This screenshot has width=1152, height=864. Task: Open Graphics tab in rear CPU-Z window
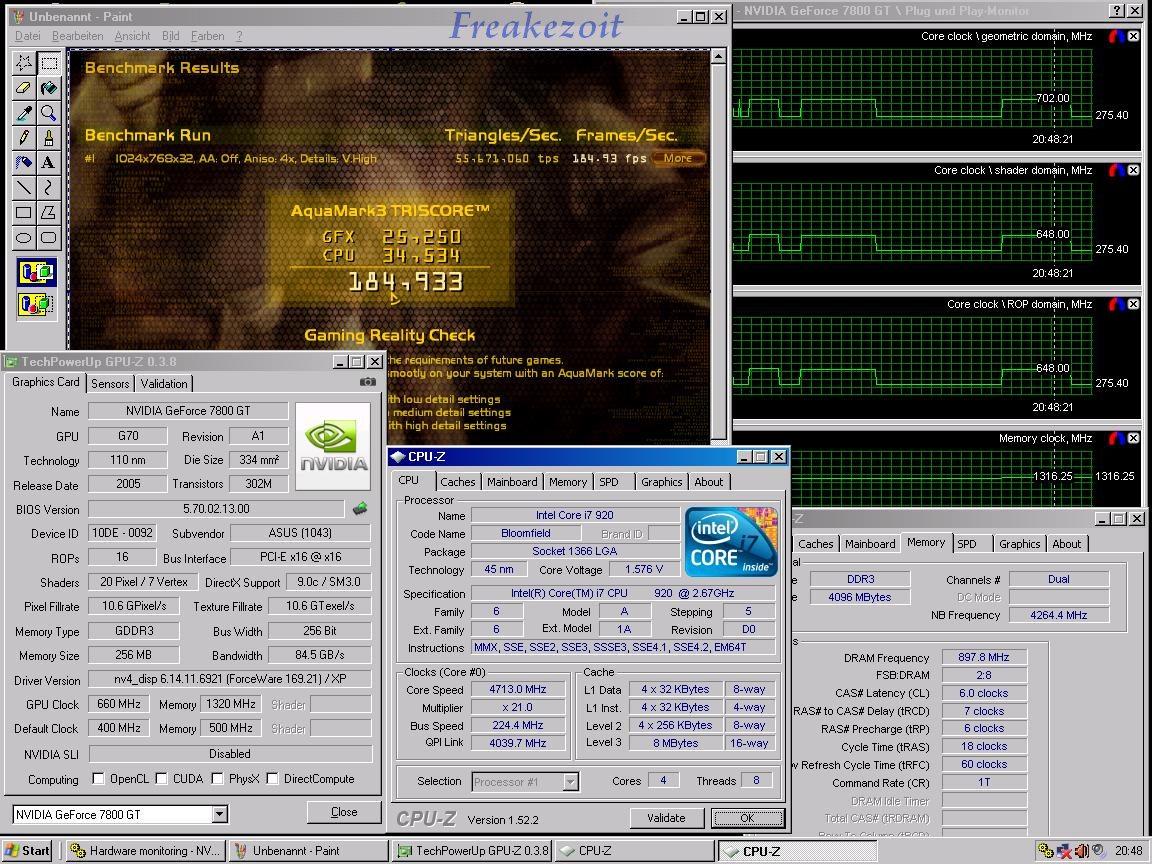[1019, 544]
